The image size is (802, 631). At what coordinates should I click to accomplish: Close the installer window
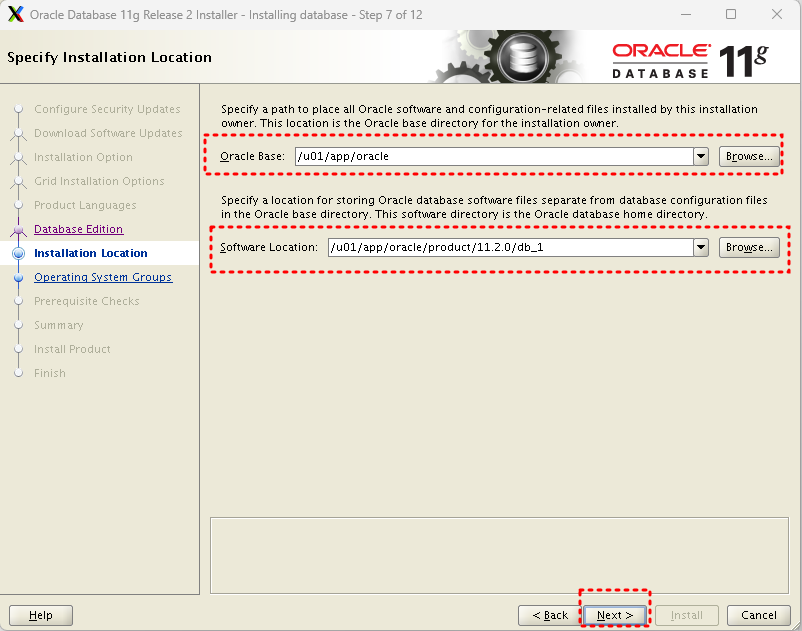[776, 14]
